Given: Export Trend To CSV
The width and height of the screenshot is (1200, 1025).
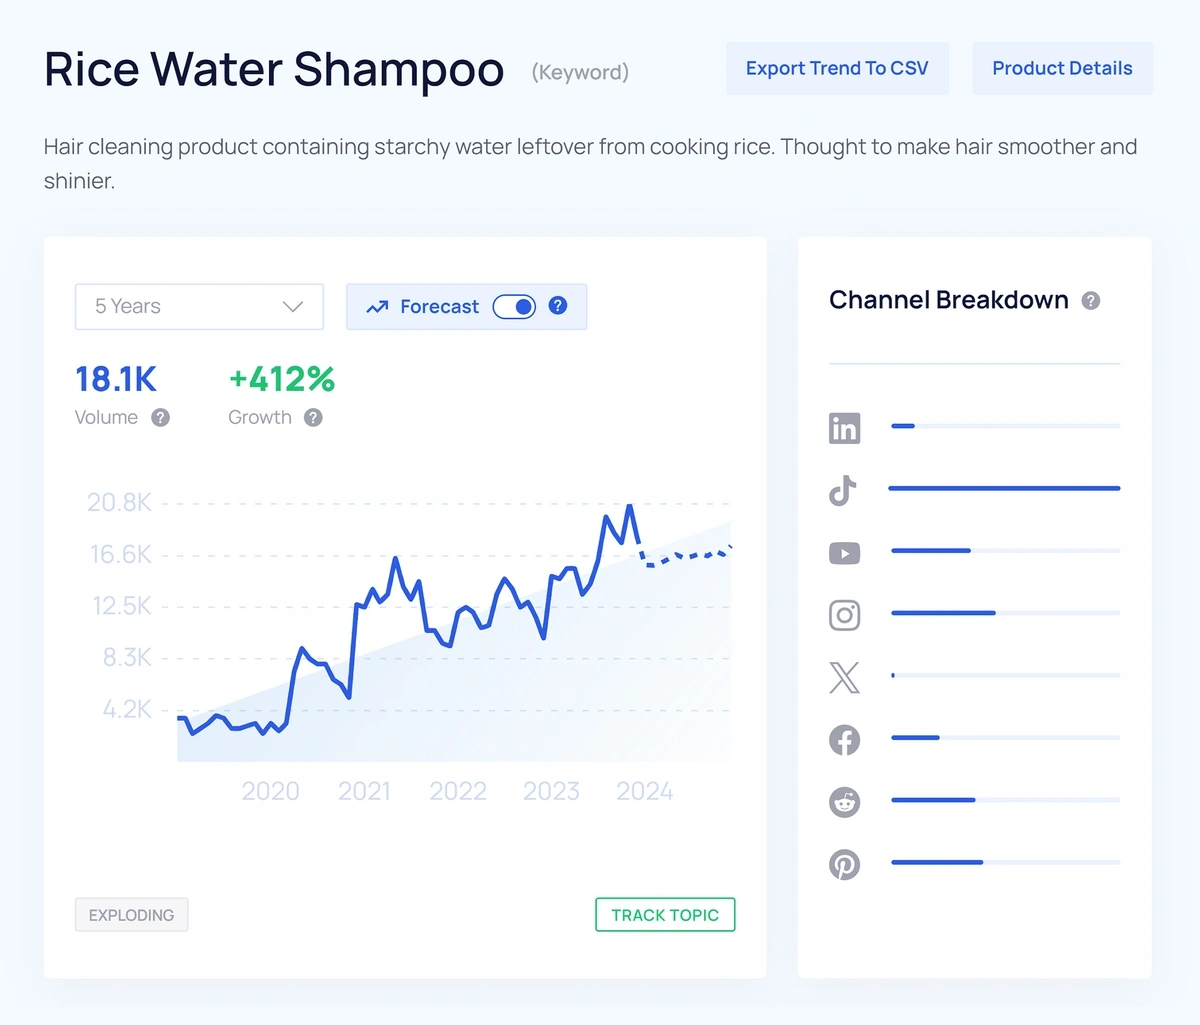Looking at the screenshot, I should tap(837, 69).
